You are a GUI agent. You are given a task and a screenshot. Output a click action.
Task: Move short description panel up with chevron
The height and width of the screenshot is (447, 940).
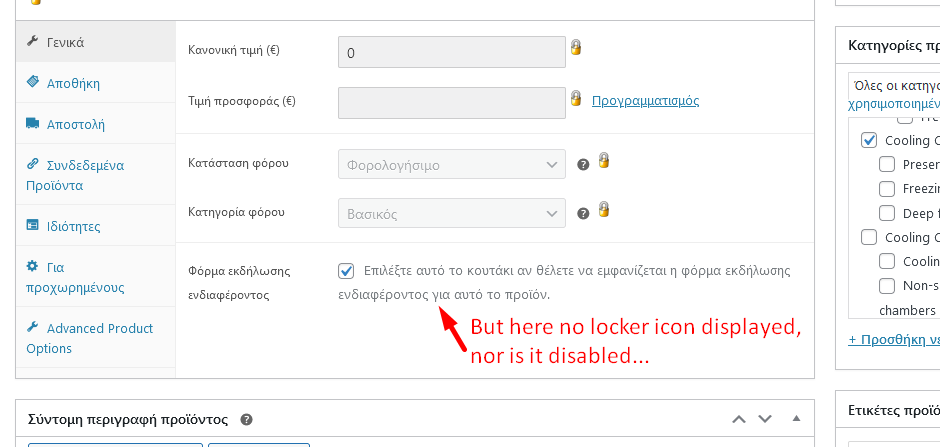pos(739,419)
